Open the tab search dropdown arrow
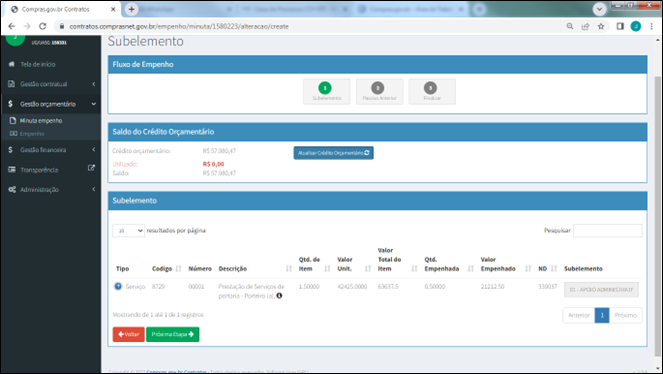The height and width of the screenshot is (374, 663). (599, 9)
